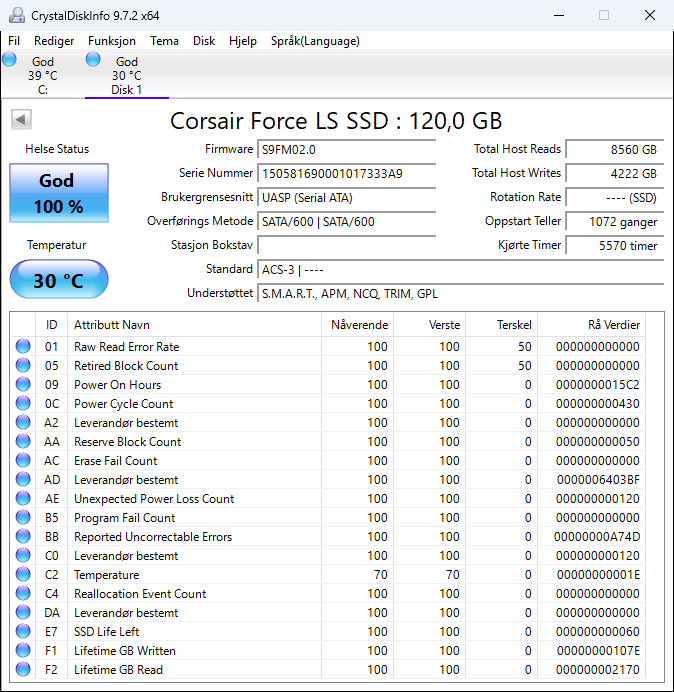Open the Disk menu
674x692 pixels.
coord(204,41)
